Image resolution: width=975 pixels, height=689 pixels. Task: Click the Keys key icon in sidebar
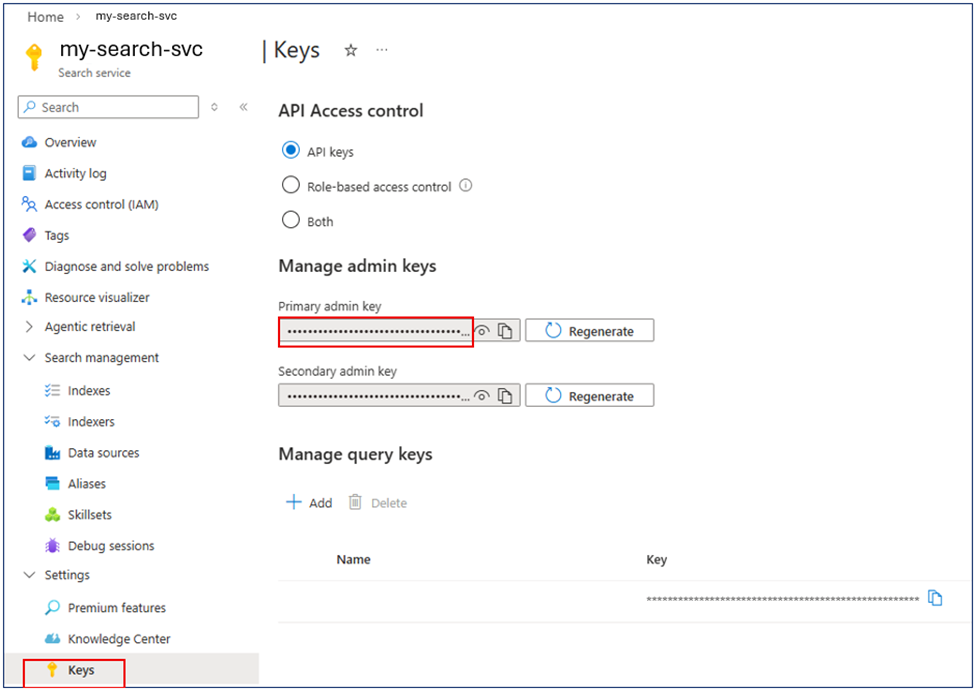click(52, 670)
